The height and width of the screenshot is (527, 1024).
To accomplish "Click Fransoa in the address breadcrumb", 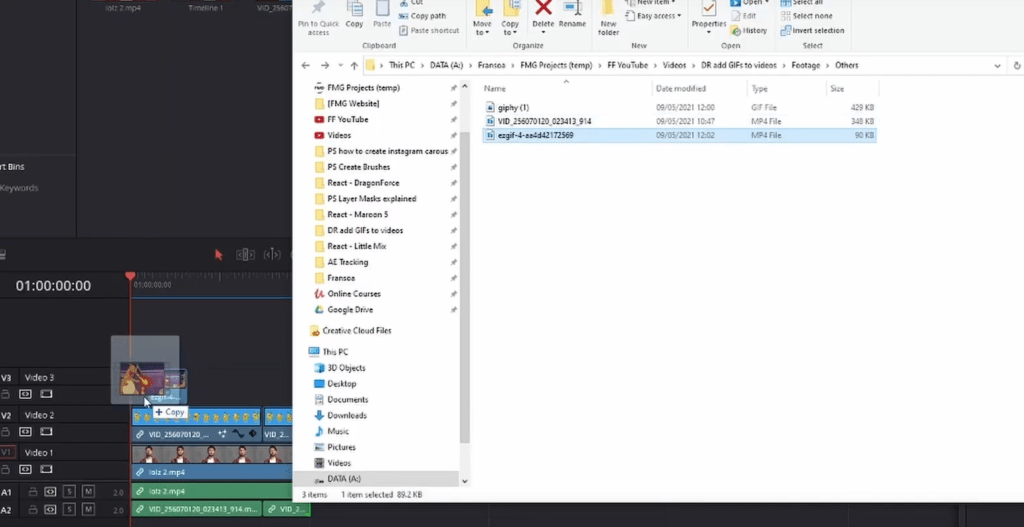I will pyautogui.click(x=492, y=65).
